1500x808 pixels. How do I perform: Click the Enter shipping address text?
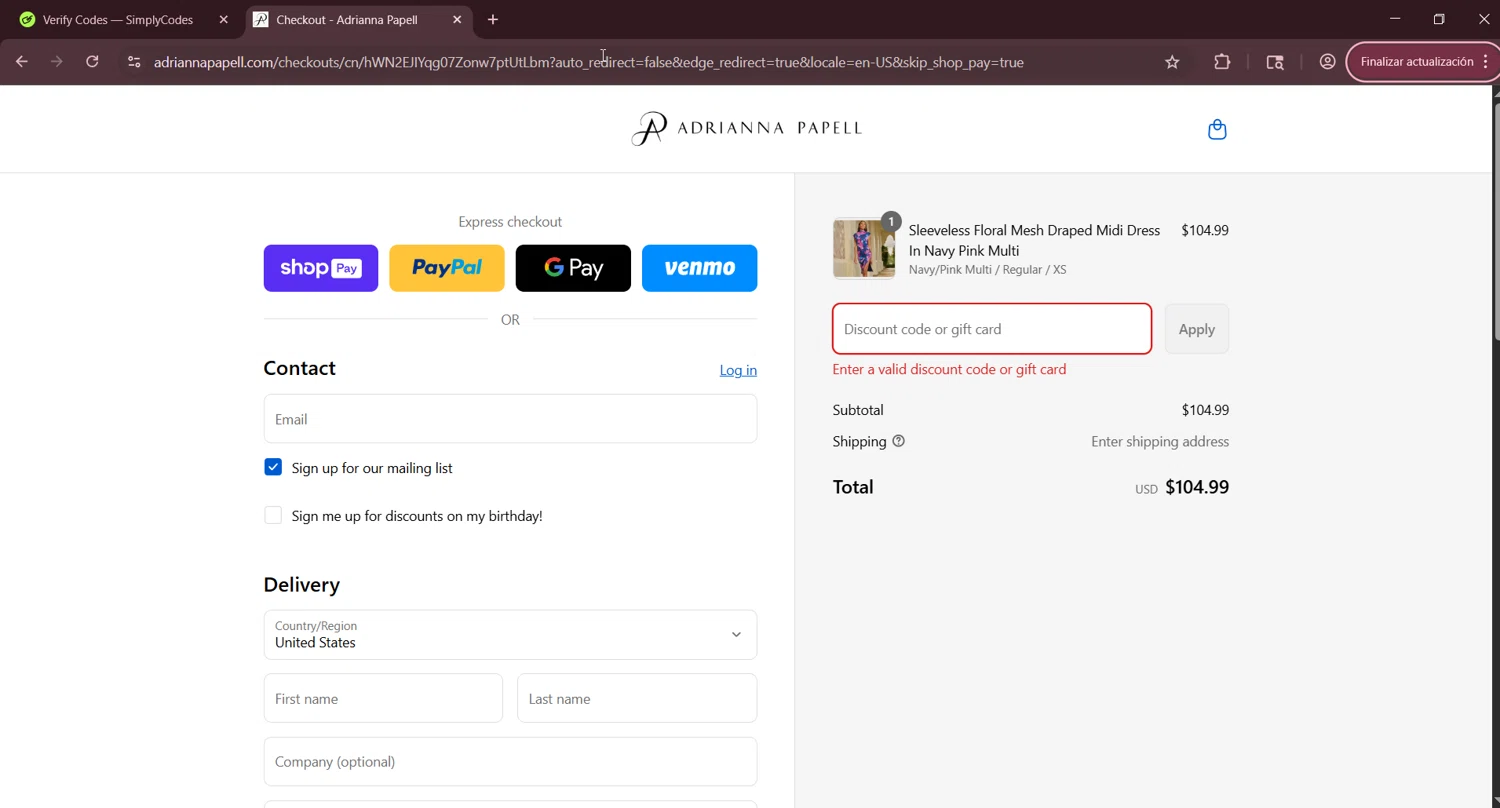tap(1160, 441)
